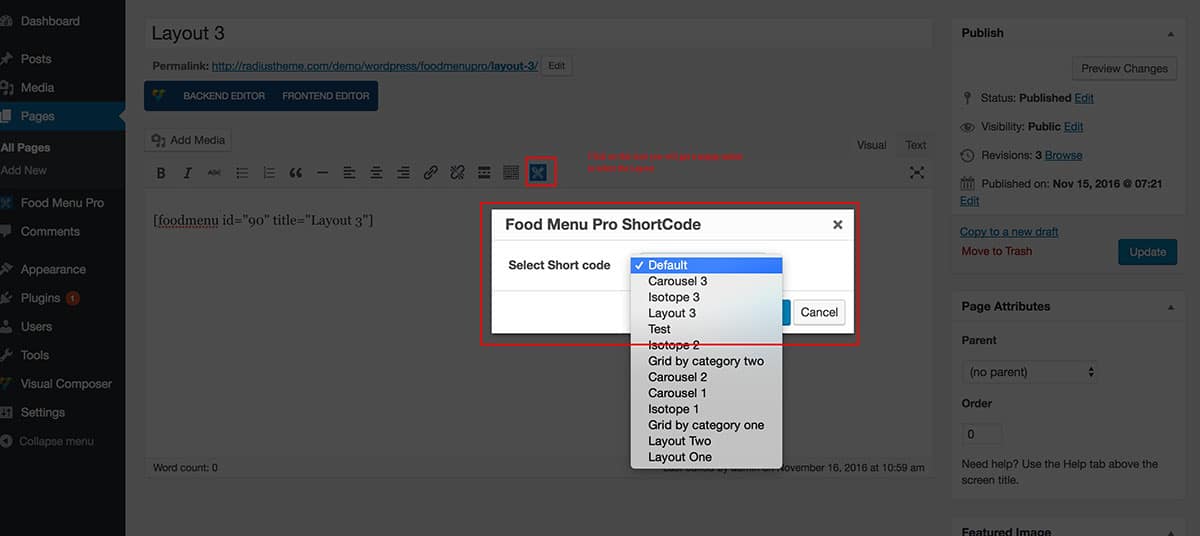Choose Layout 3 from the shortcode list
This screenshot has width=1200, height=536.
[x=706, y=313]
